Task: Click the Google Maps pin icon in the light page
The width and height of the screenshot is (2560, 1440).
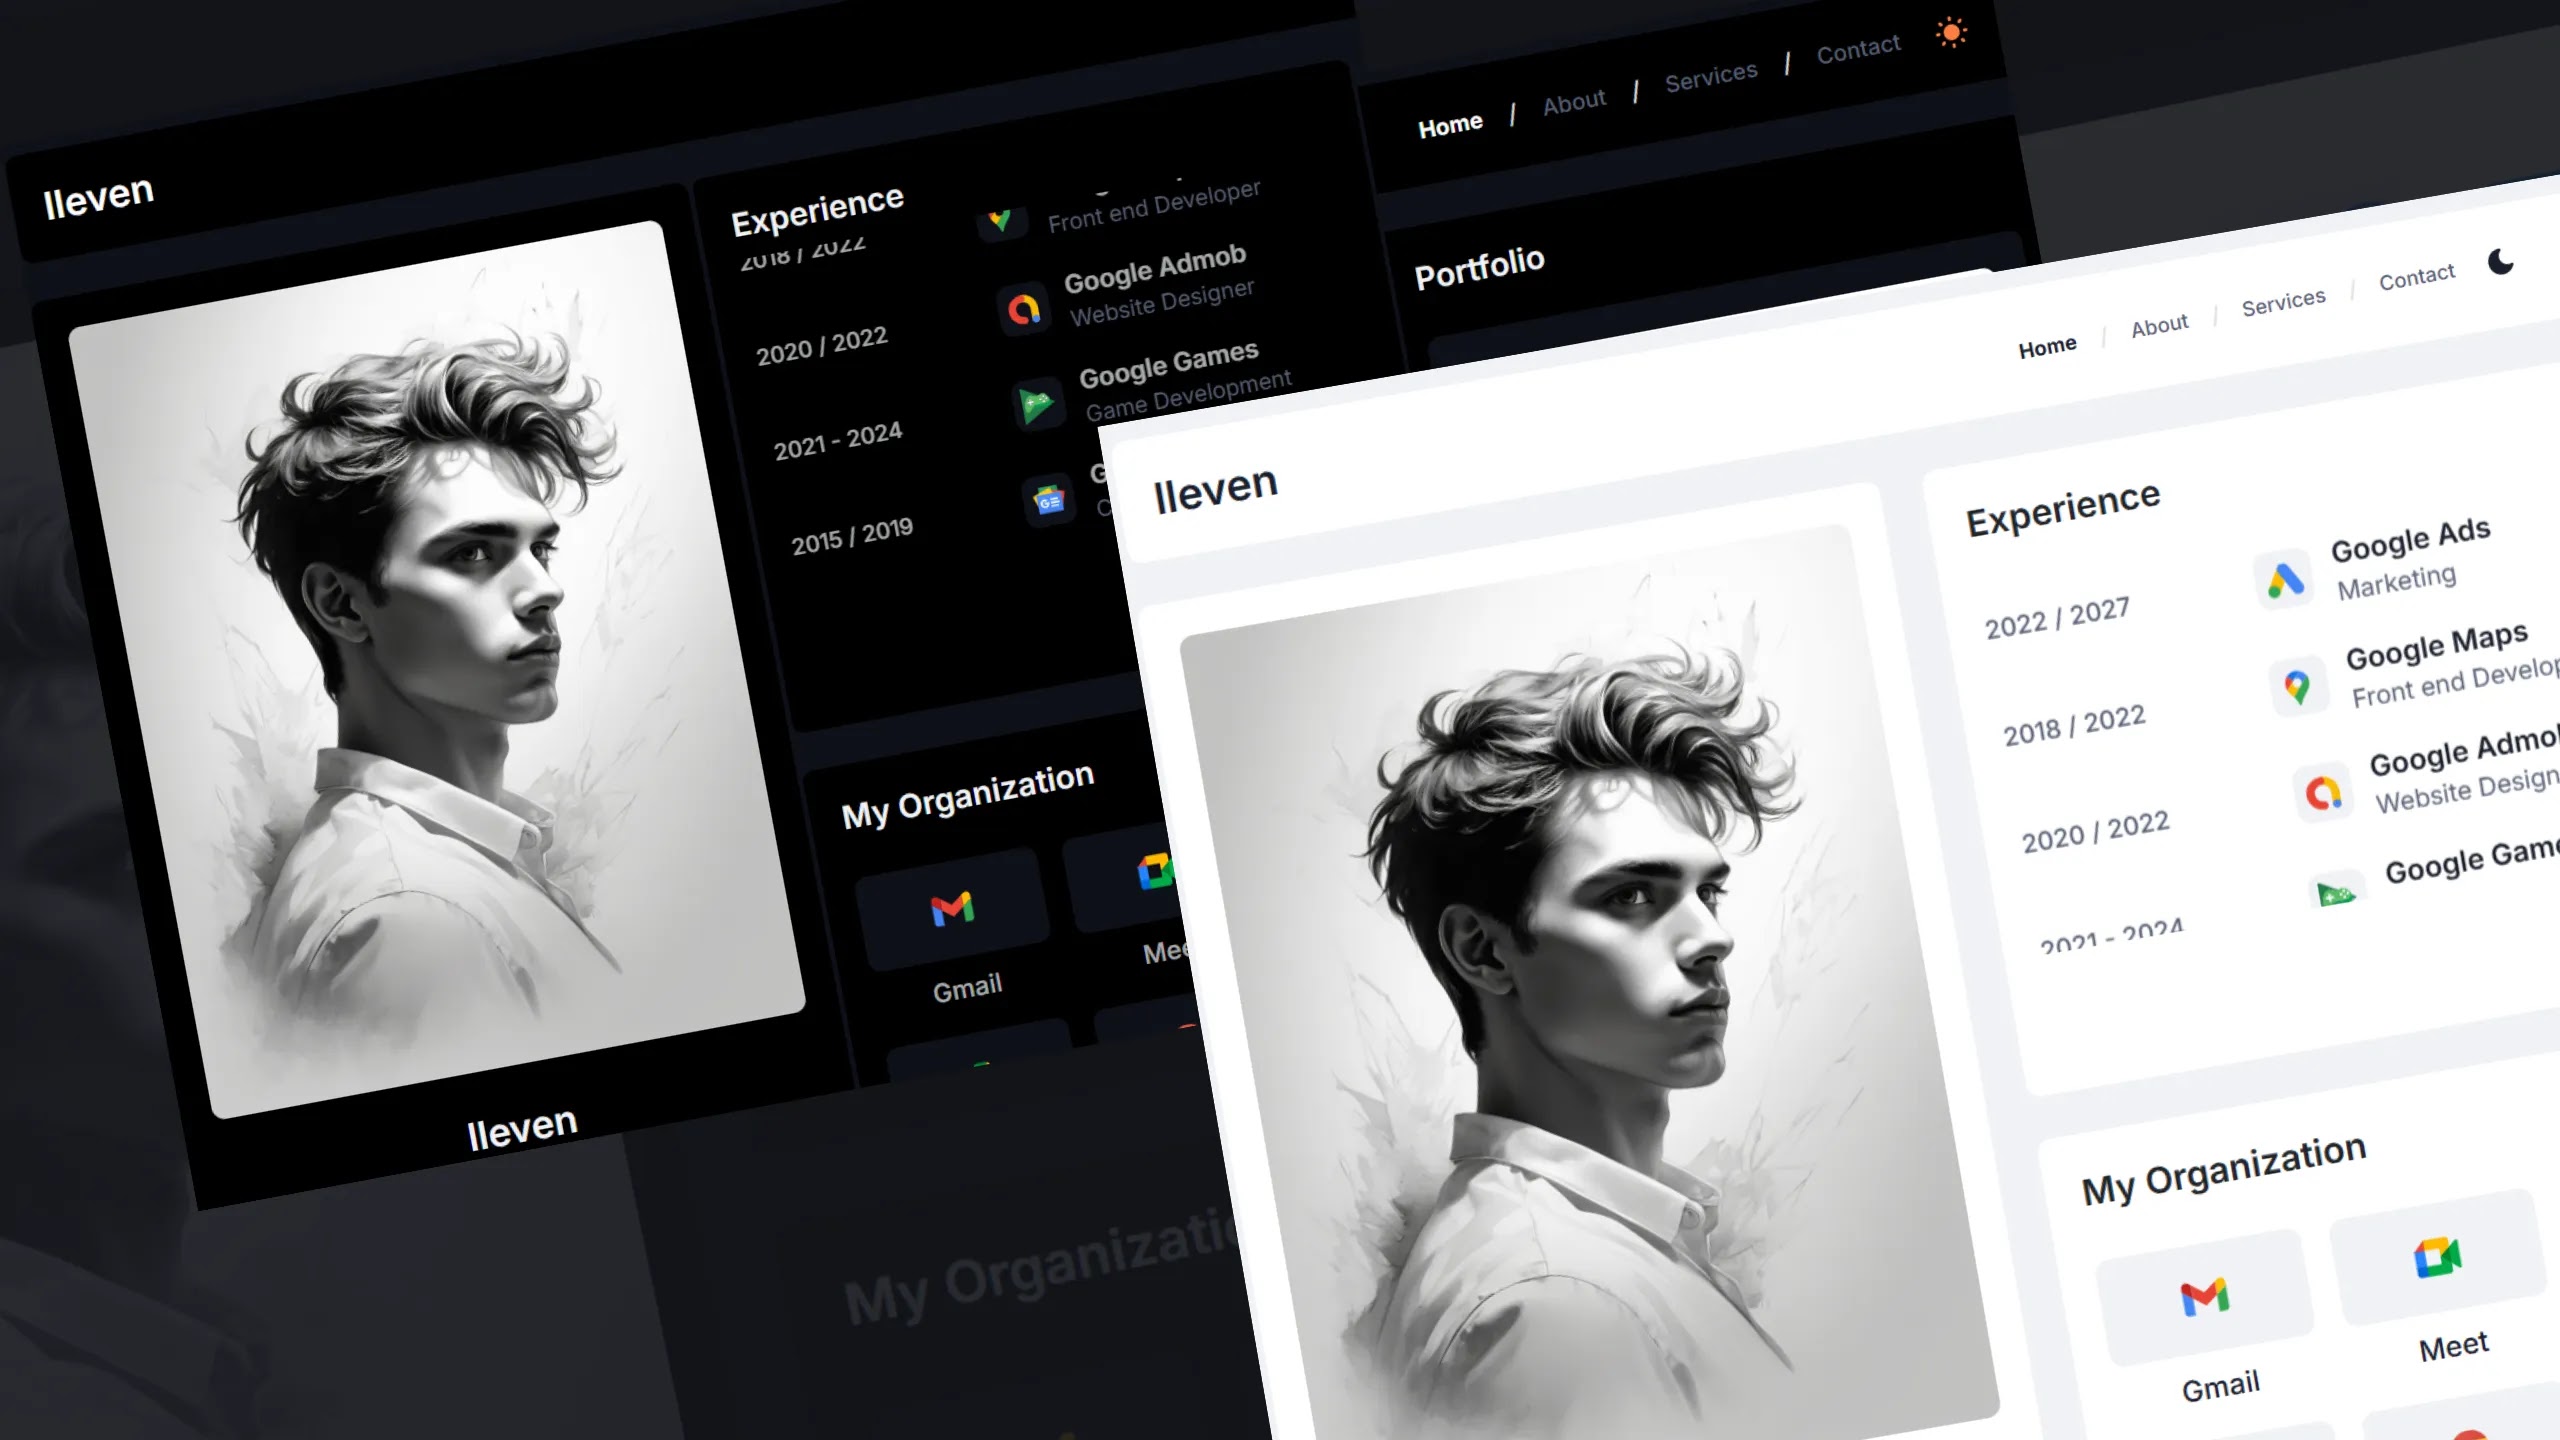Action: click(2297, 686)
